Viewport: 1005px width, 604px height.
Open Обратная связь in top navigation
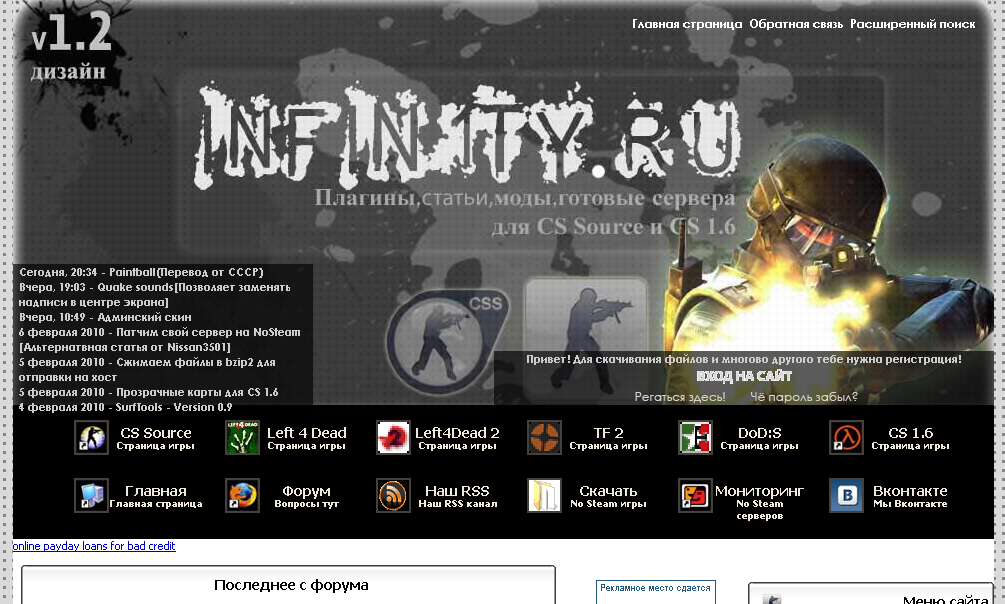[796, 24]
